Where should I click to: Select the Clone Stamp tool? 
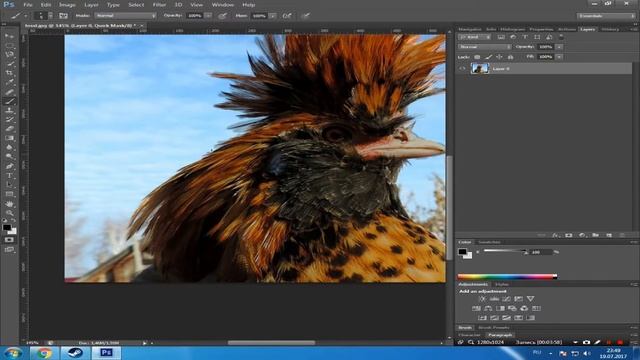(9, 110)
